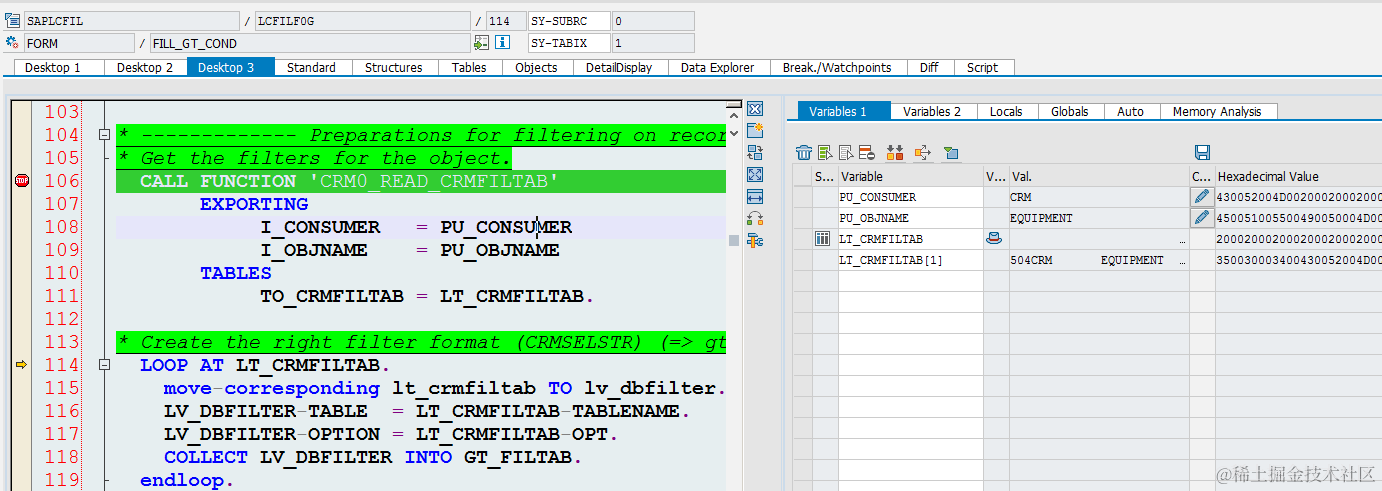1382x491 pixels.
Task: Open the Tables tab
Action: tap(469, 67)
